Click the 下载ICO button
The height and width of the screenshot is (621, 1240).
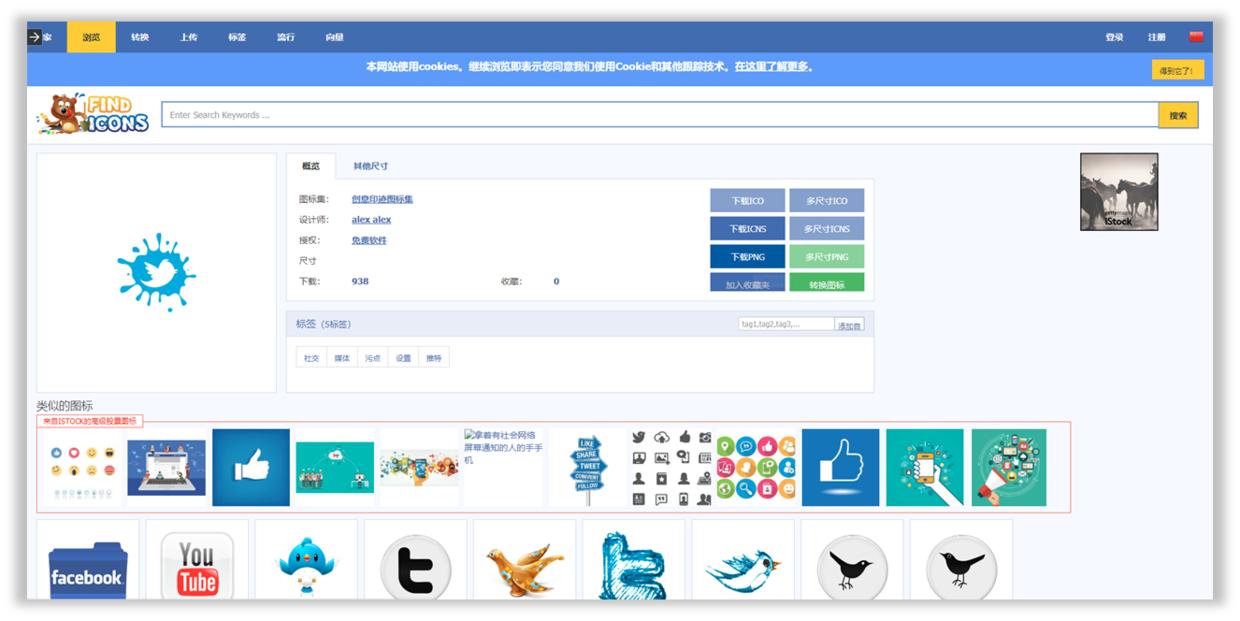(747, 201)
